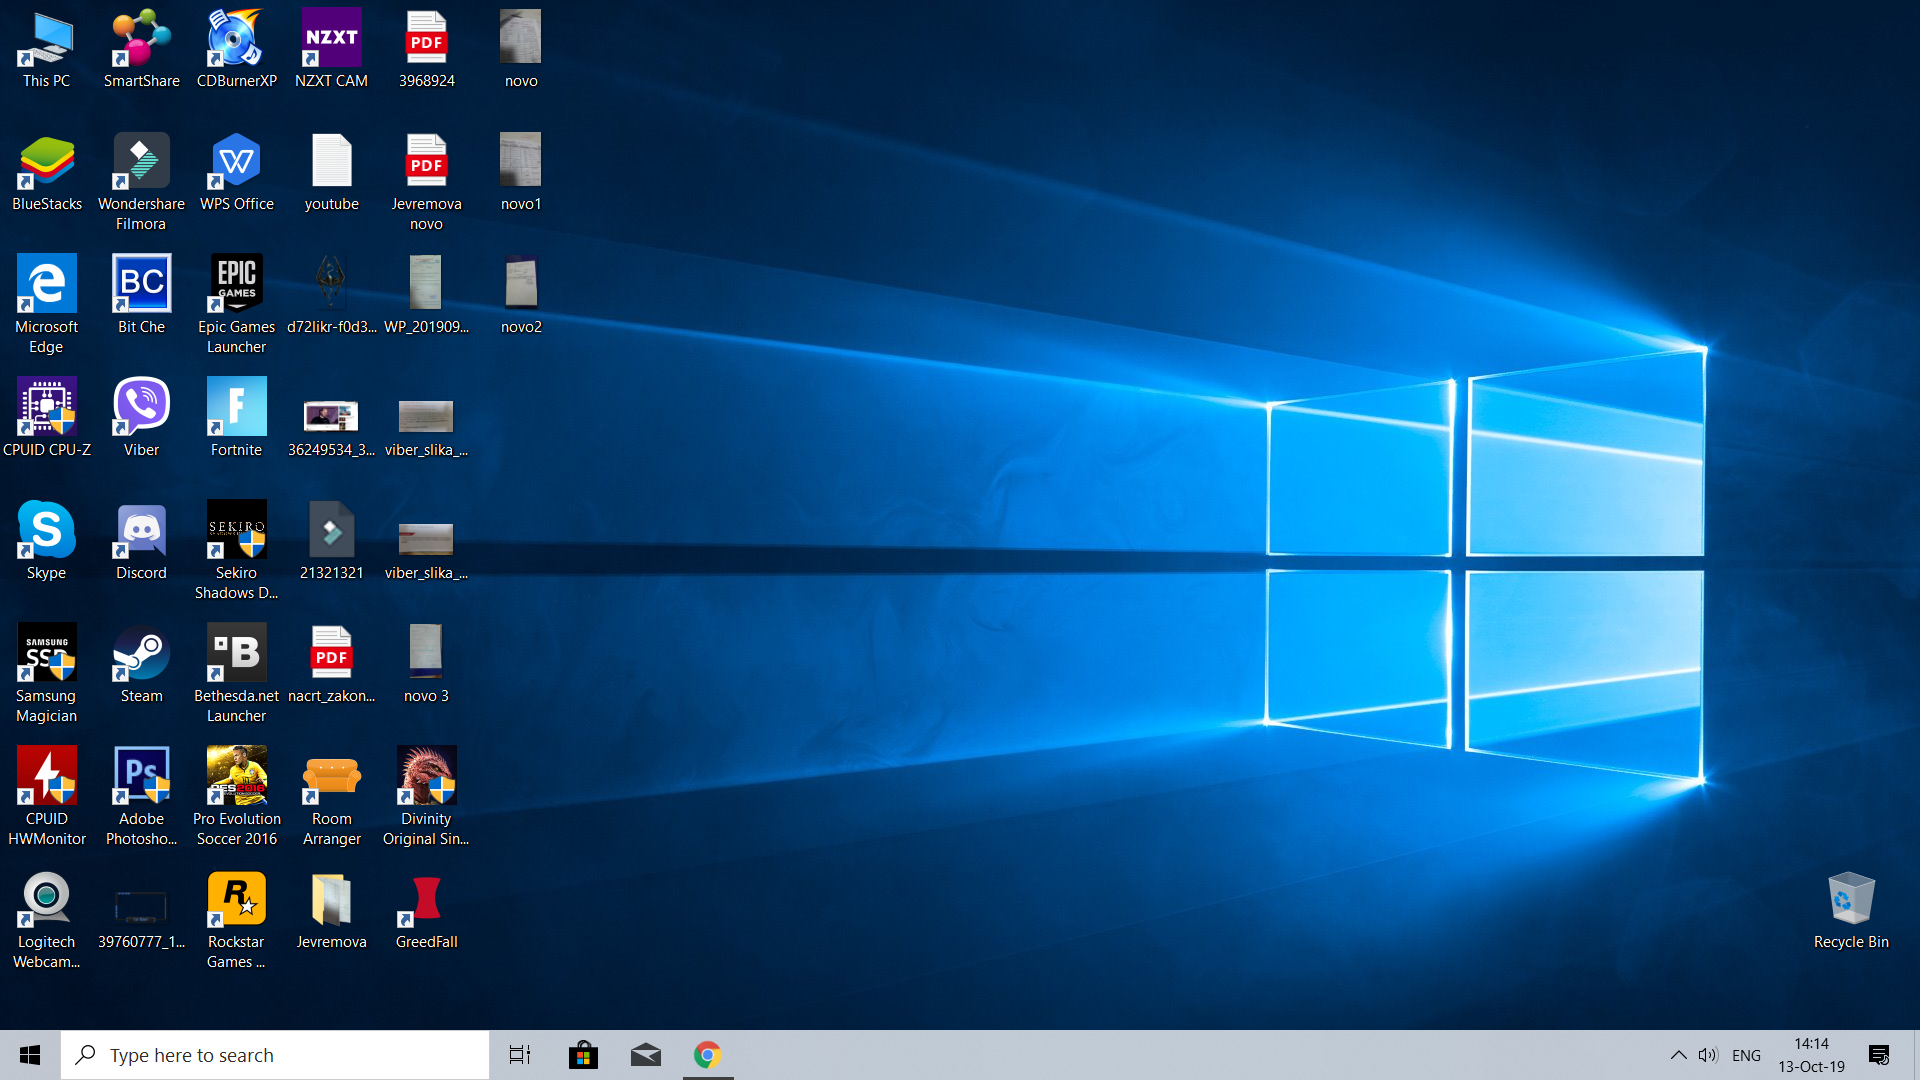This screenshot has height=1080, width=1920.
Task: Select the novo1 image file
Action: 521,173
